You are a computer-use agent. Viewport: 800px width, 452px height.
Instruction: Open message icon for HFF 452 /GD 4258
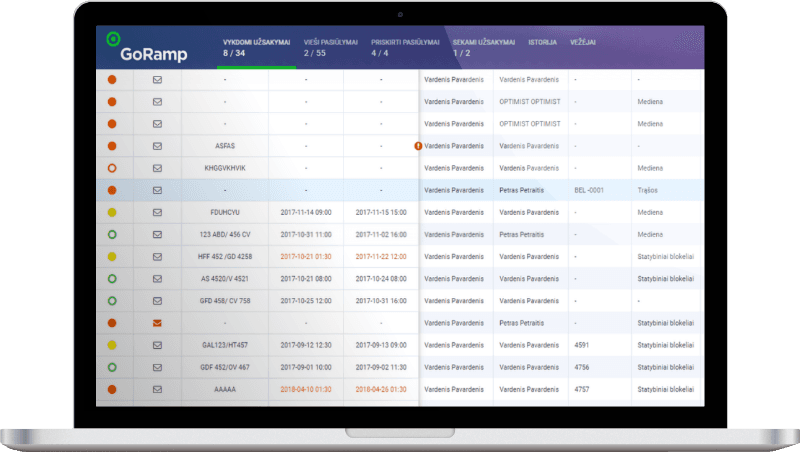157,256
